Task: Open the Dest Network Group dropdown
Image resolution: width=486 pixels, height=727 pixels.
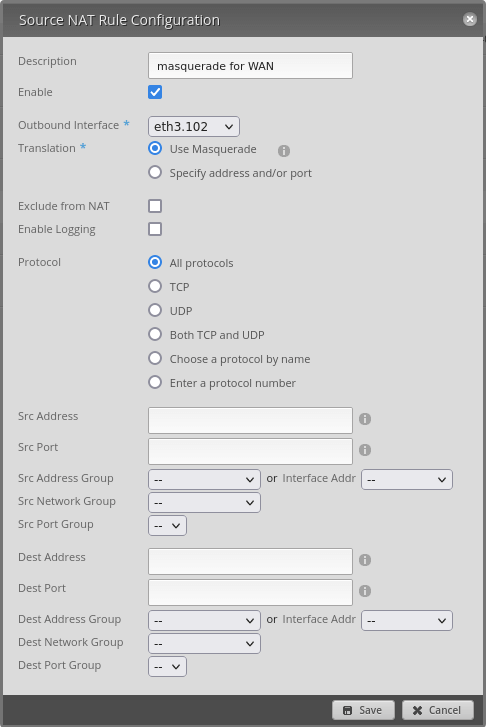Action: click(205, 644)
